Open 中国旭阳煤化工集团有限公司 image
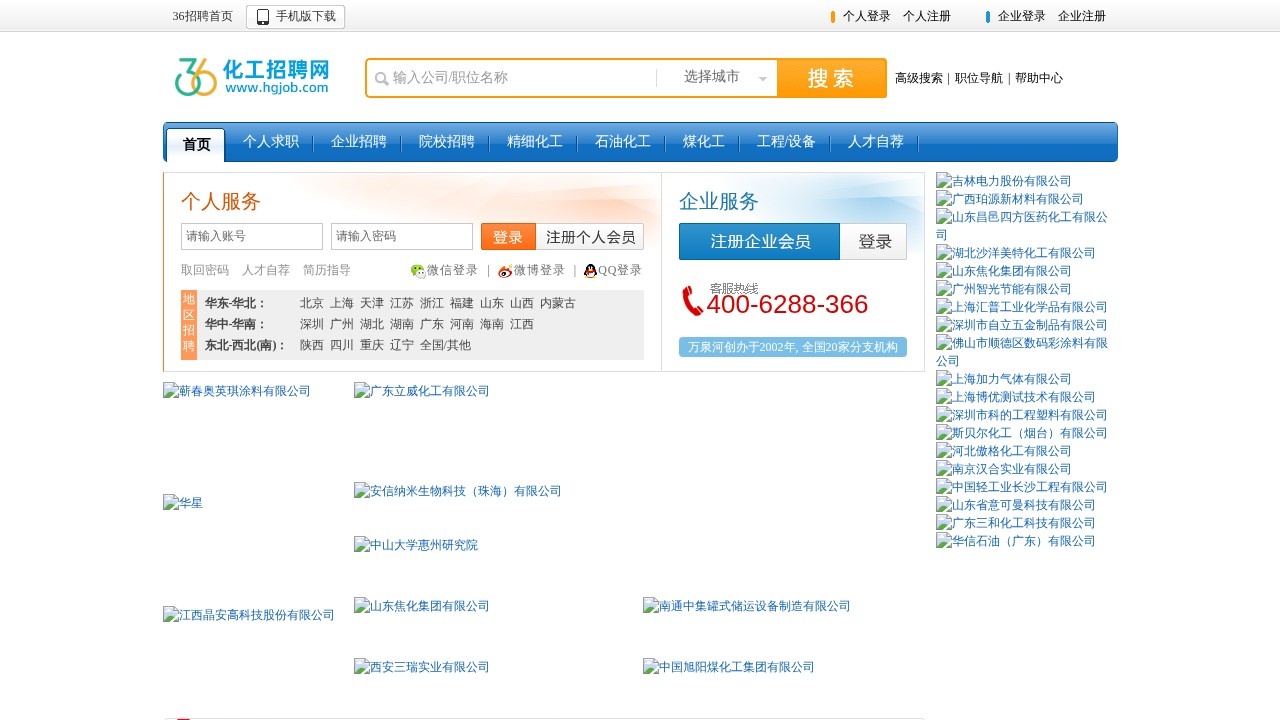The height and width of the screenshot is (720, 1280). click(x=729, y=667)
